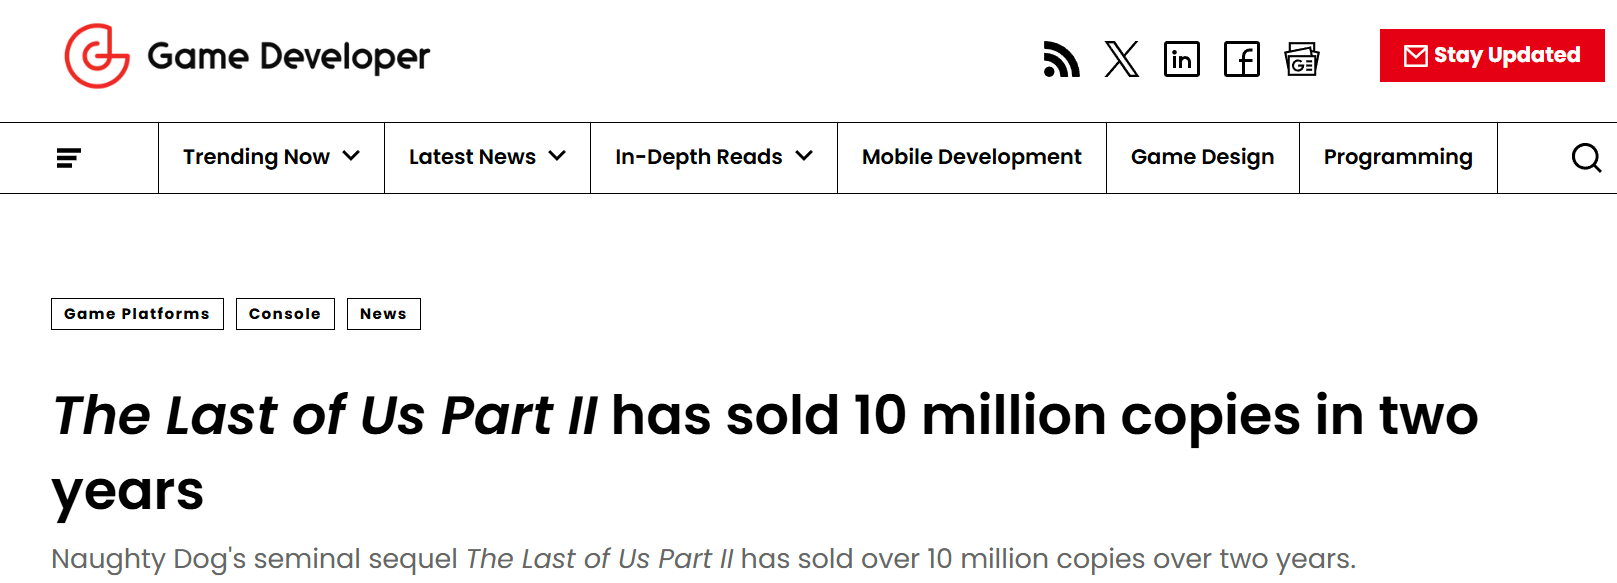Click the Google News icon
This screenshot has height=583, width=1617.
point(1301,59)
